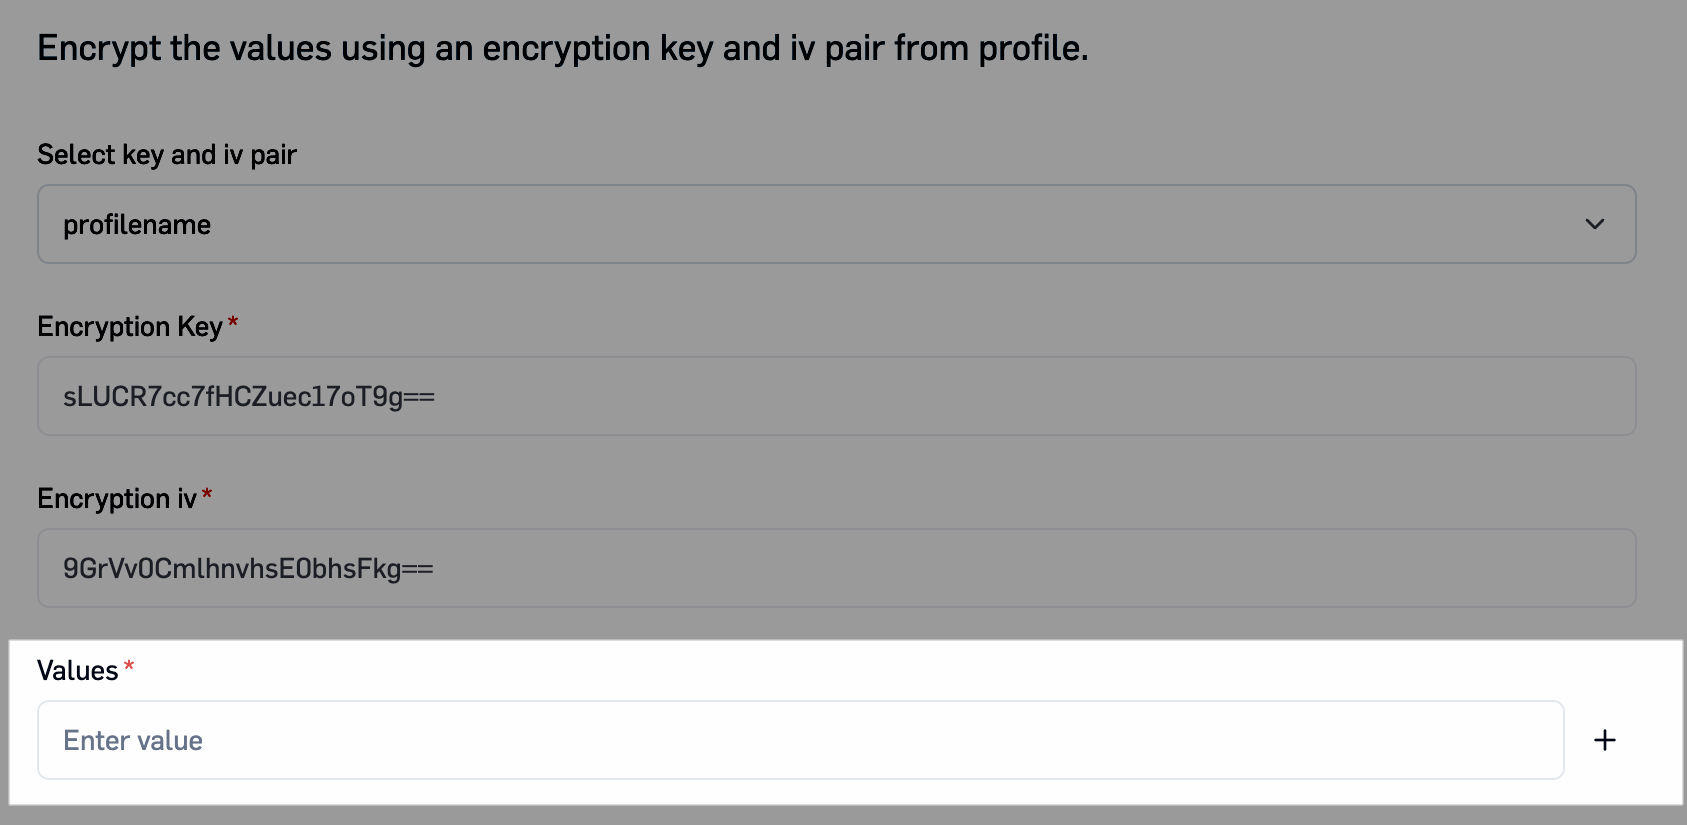1687x825 pixels.
Task: Select the profilename entry in the dropdown
Action: (x=137, y=224)
